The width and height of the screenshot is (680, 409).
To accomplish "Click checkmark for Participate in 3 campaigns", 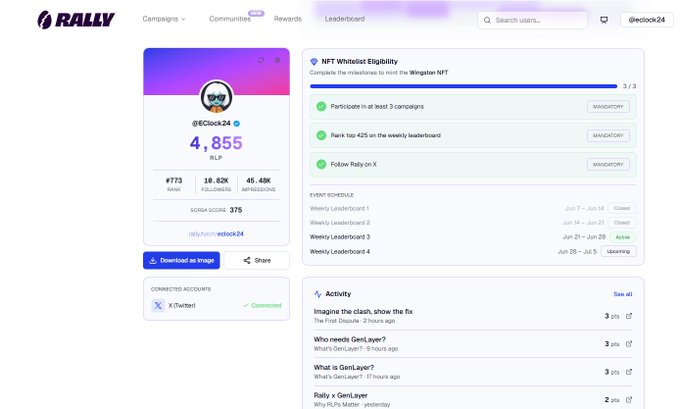I will click(x=321, y=106).
